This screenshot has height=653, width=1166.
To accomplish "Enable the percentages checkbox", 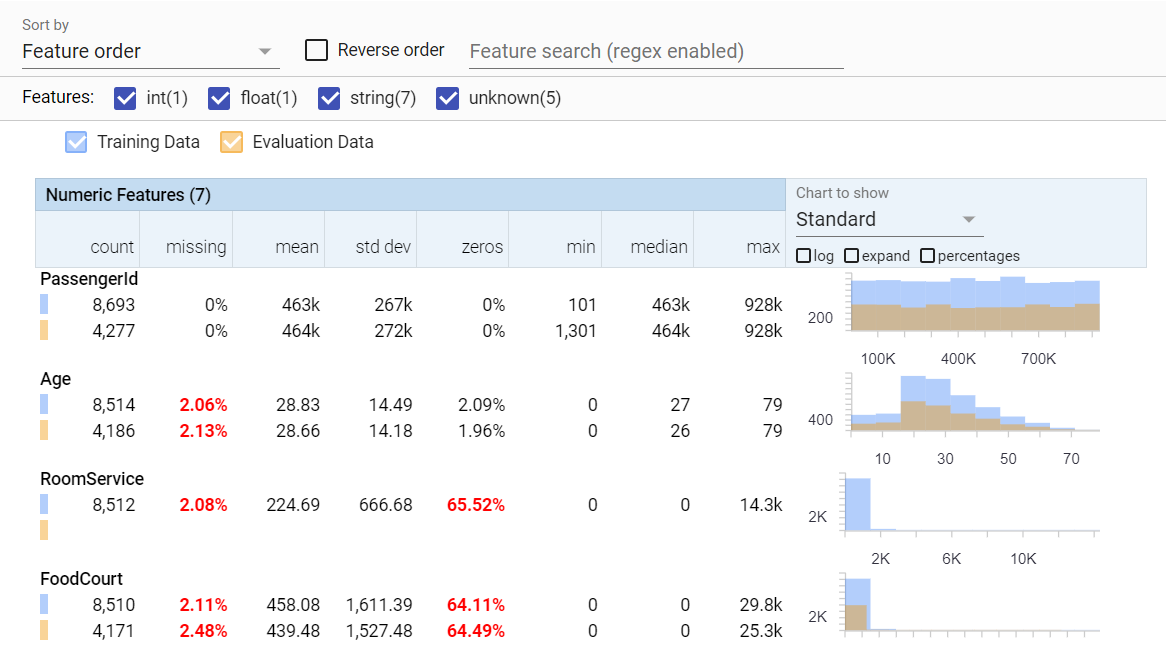I will coord(927,256).
